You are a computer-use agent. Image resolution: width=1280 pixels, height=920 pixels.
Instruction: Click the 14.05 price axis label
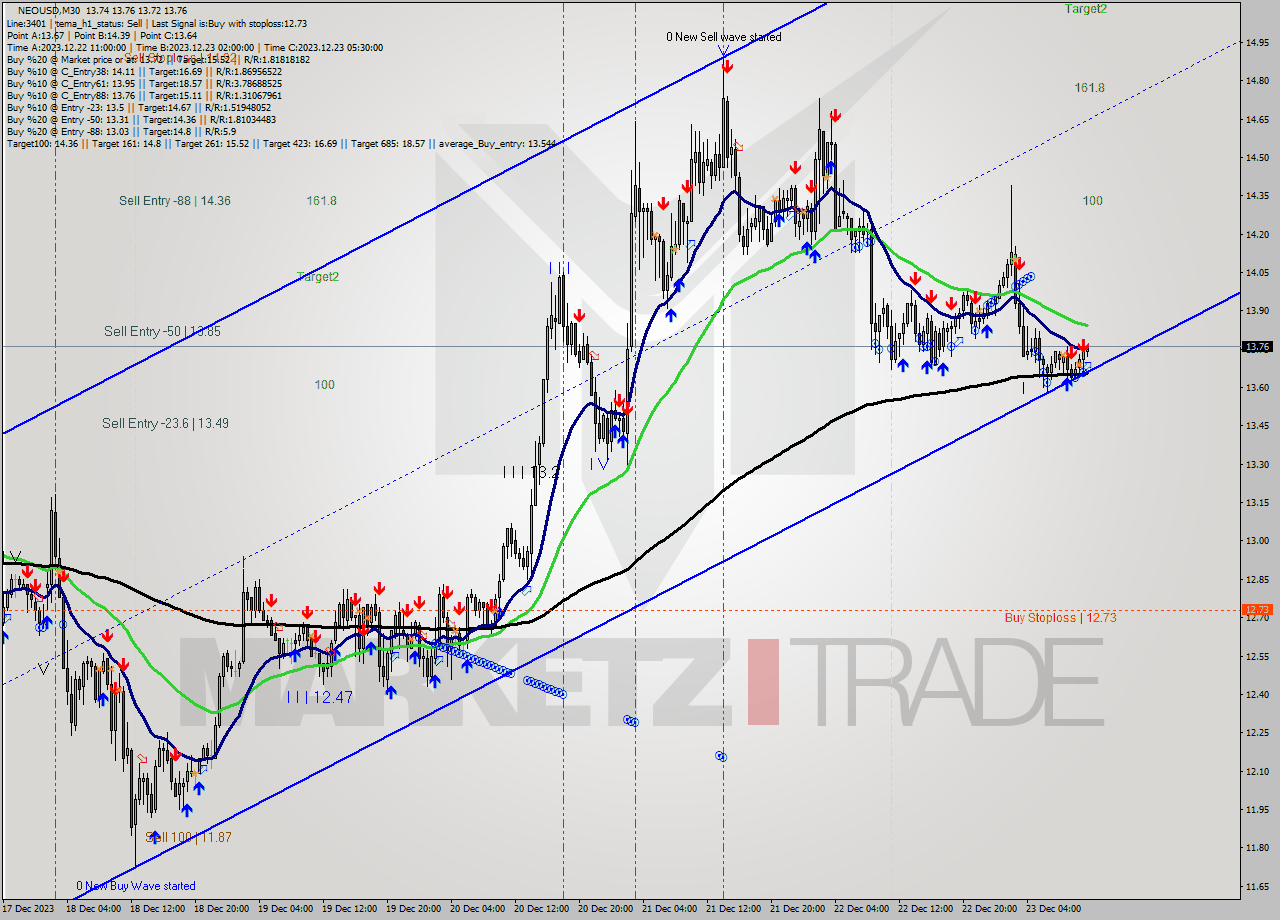click(x=1257, y=273)
